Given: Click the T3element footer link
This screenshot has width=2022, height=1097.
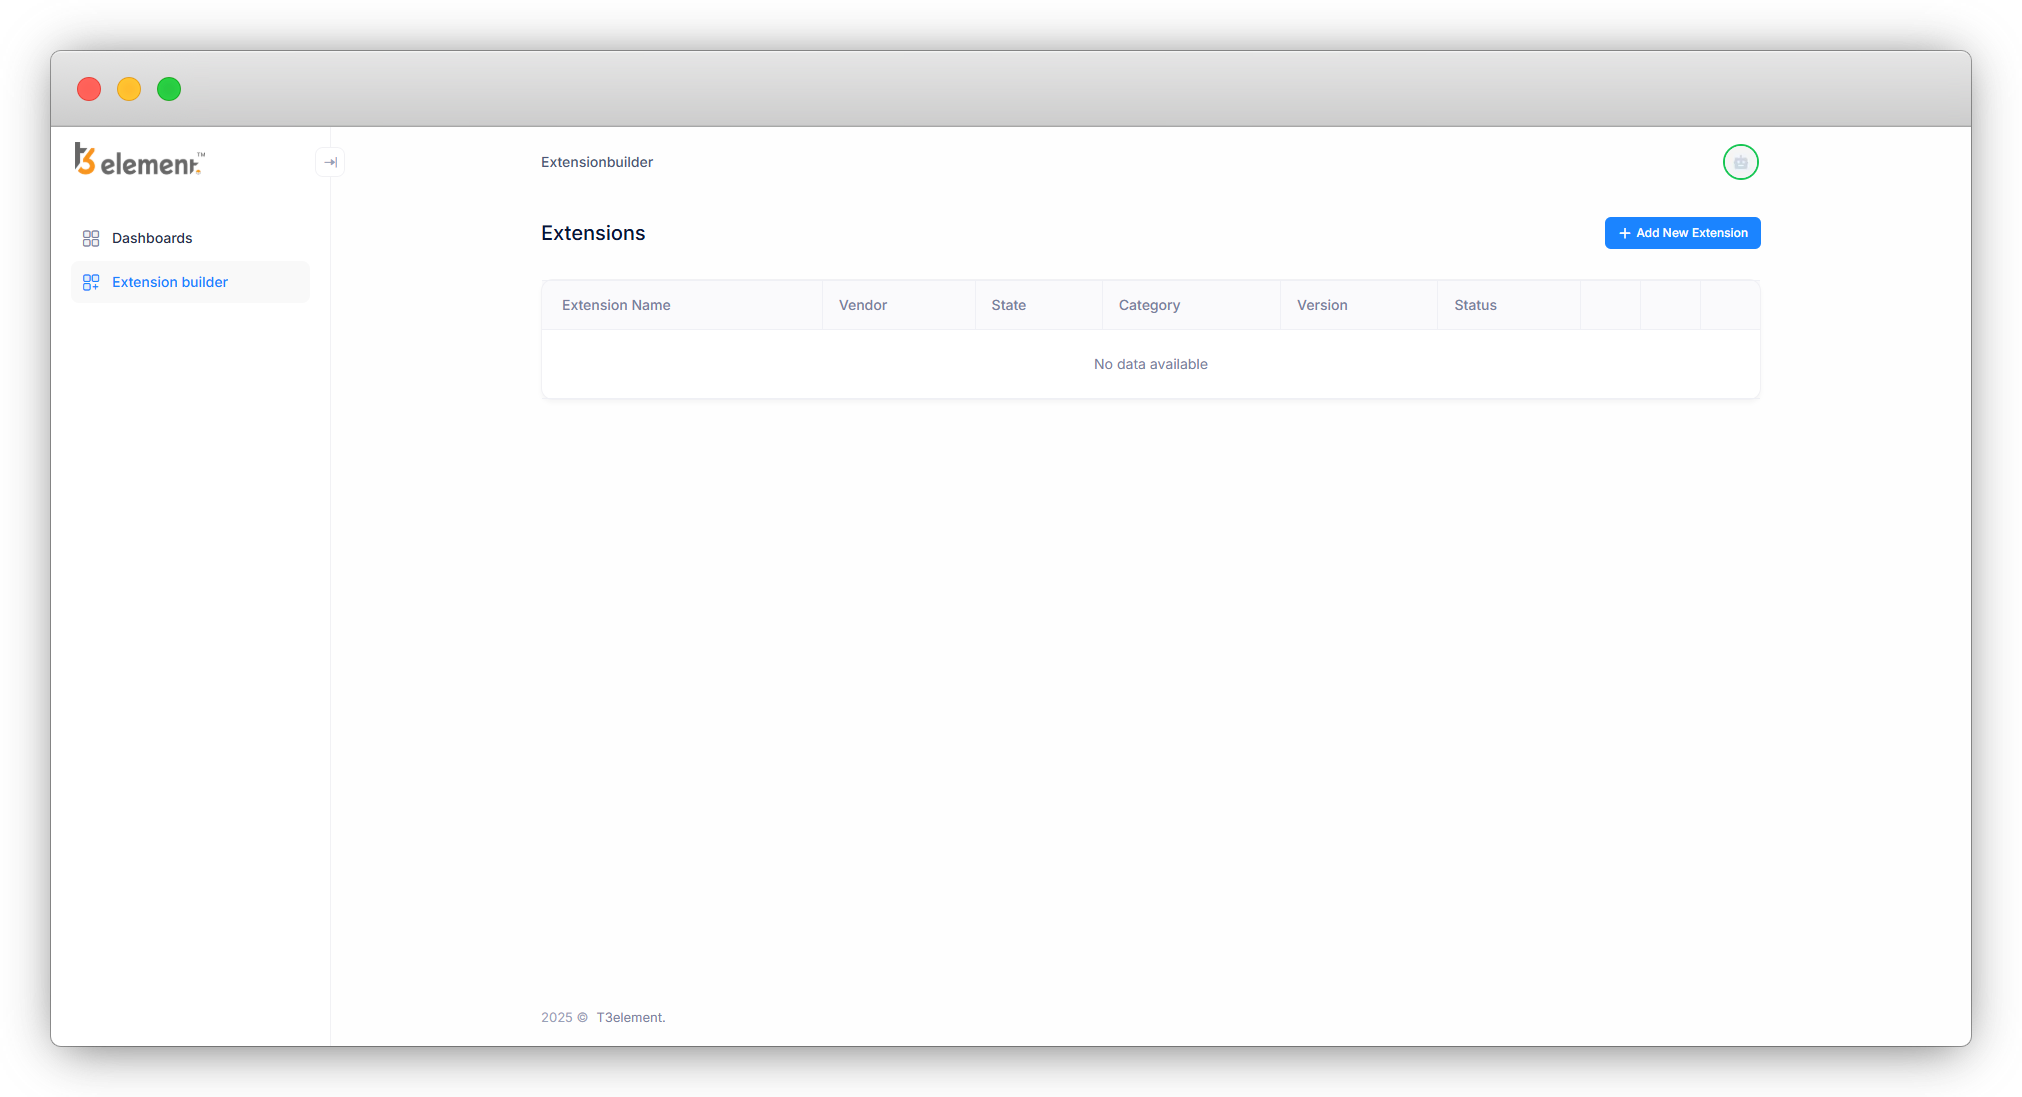Looking at the screenshot, I should (x=630, y=1017).
